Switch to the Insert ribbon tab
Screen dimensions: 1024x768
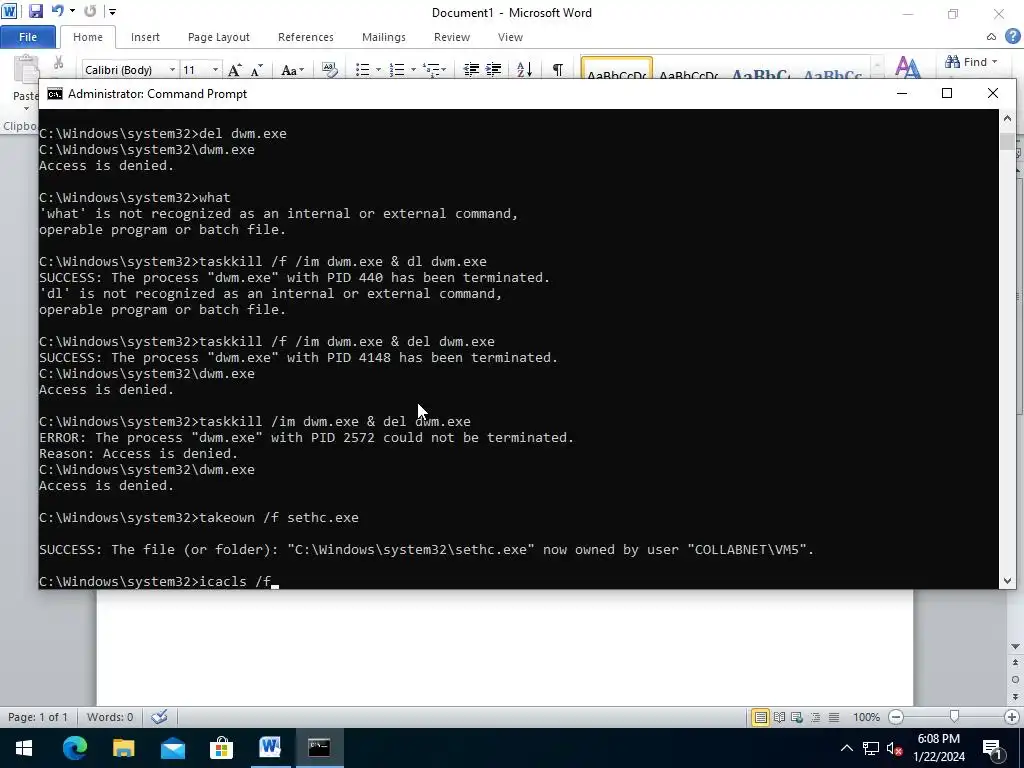click(x=145, y=37)
